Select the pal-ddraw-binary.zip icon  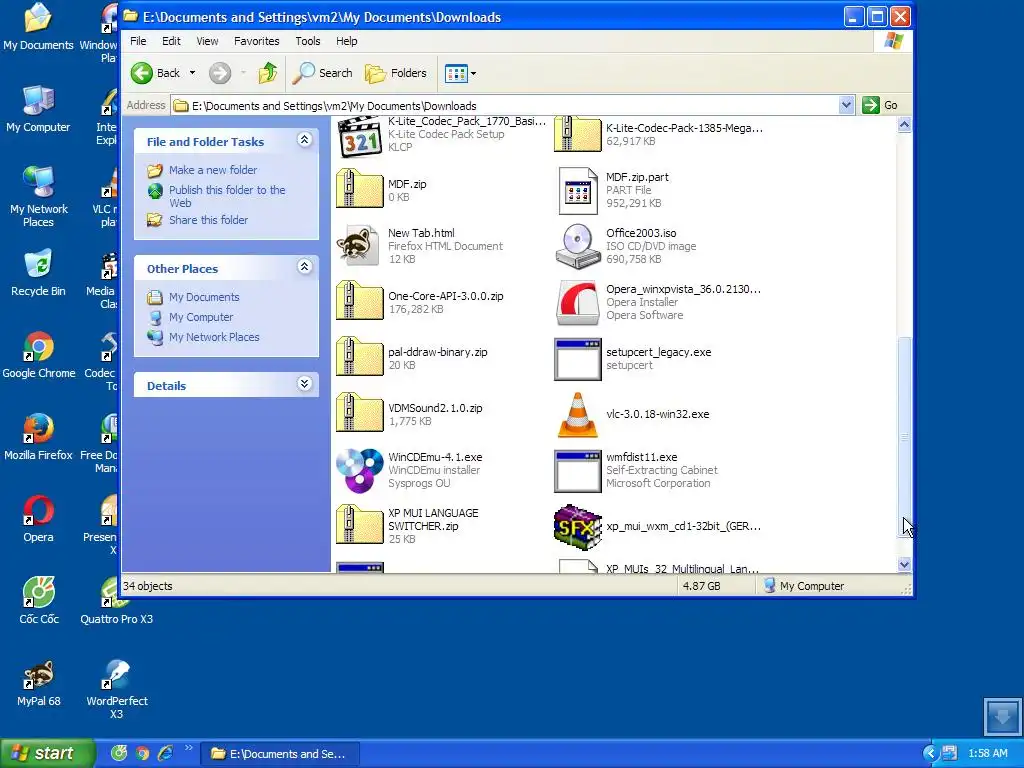359,357
